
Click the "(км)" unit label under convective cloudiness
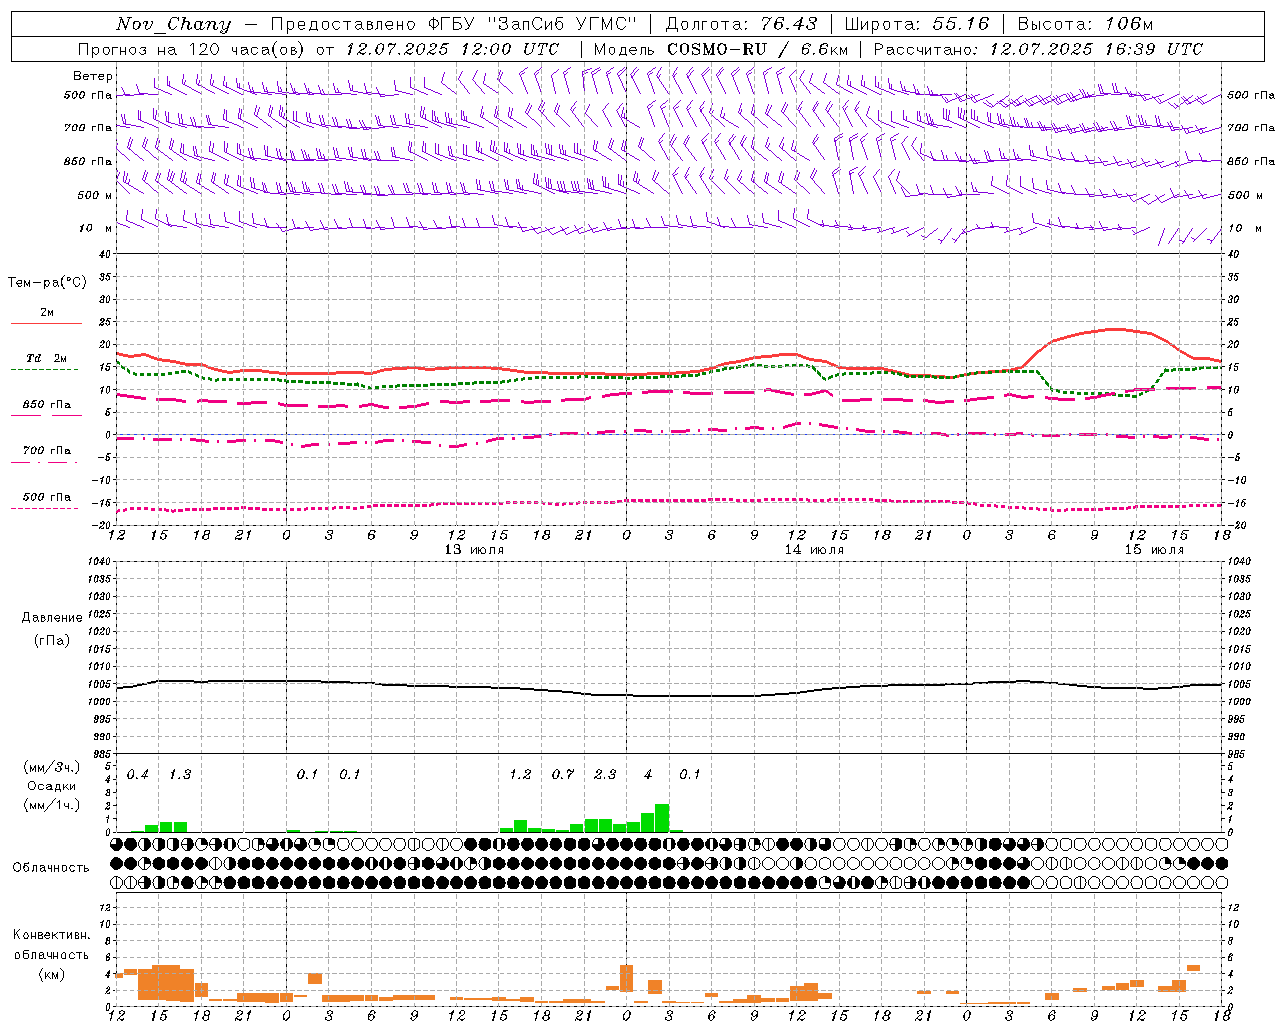[x=51, y=974]
